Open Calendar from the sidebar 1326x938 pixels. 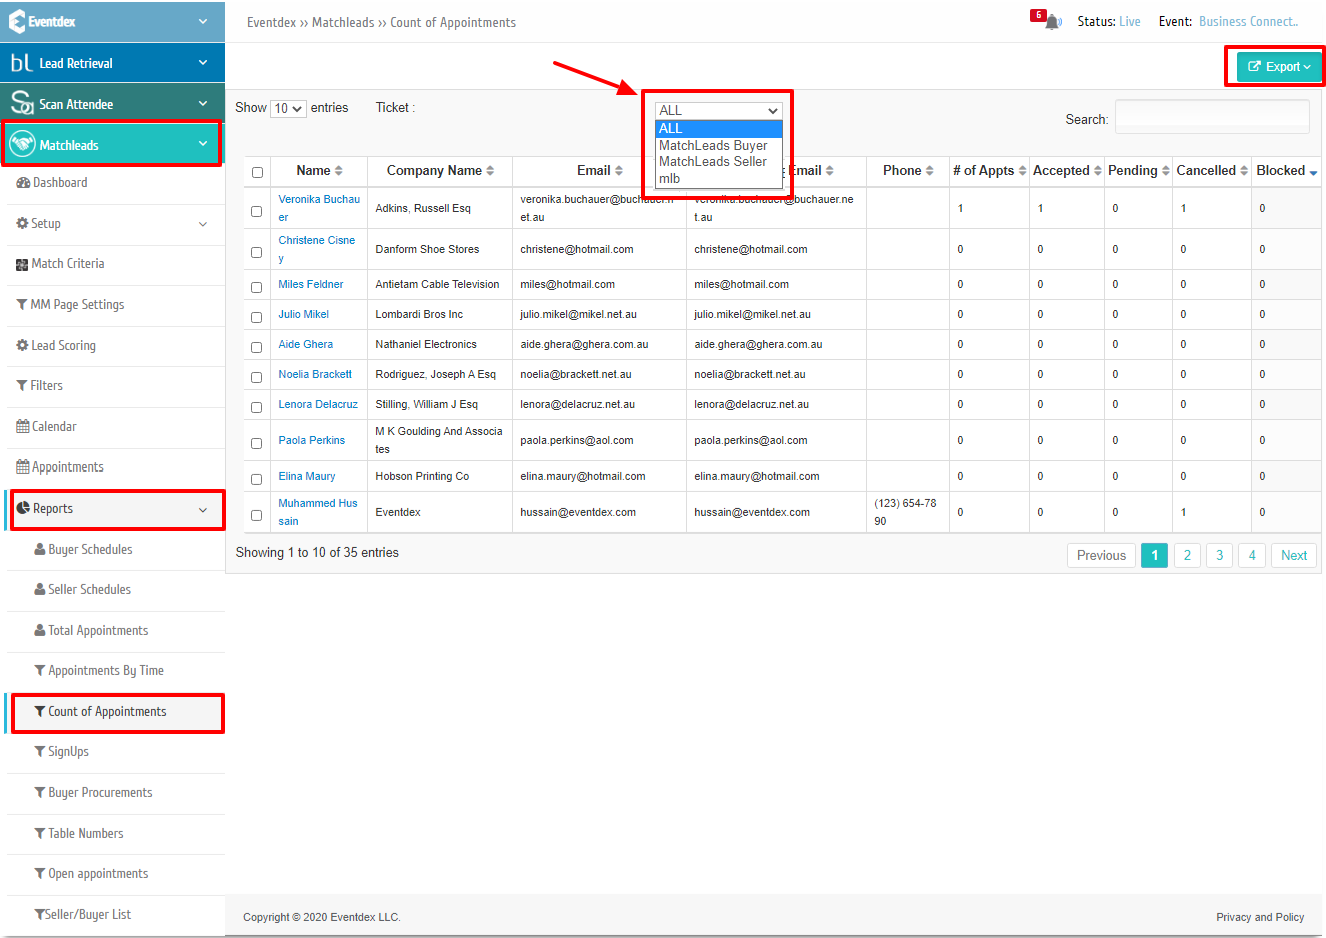pyautogui.click(x=46, y=427)
